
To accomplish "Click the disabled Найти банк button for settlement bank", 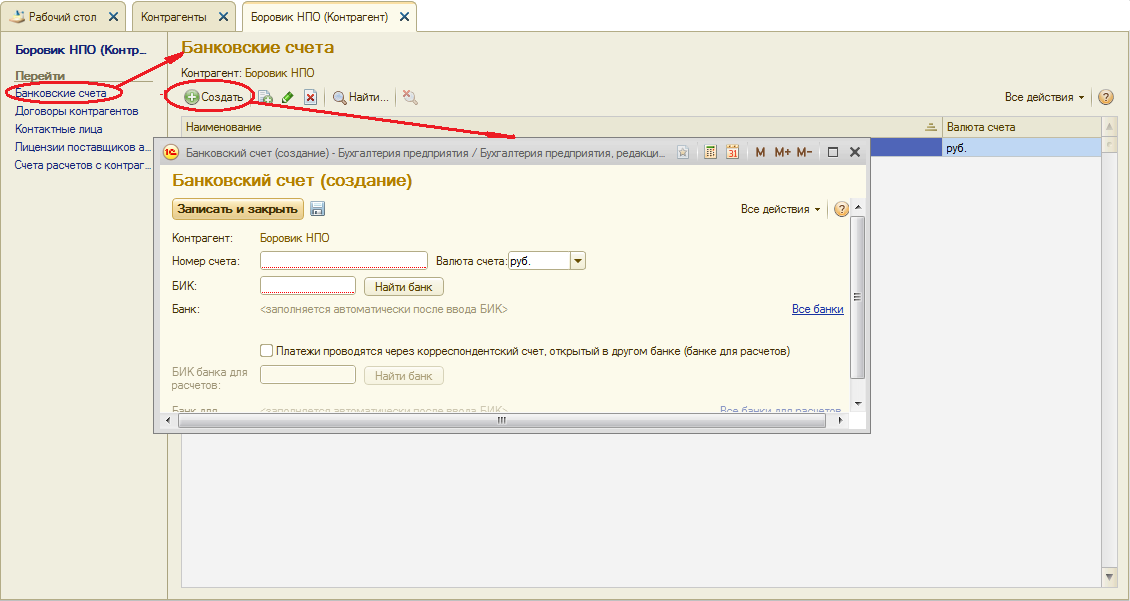I will coord(404,375).
